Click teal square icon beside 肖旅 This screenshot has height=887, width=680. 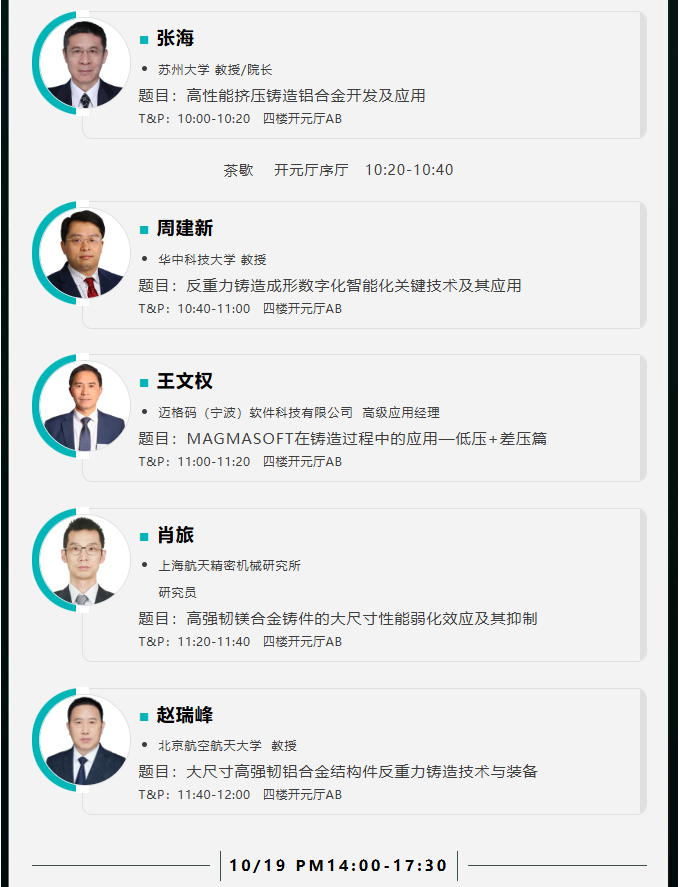[144, 537]
